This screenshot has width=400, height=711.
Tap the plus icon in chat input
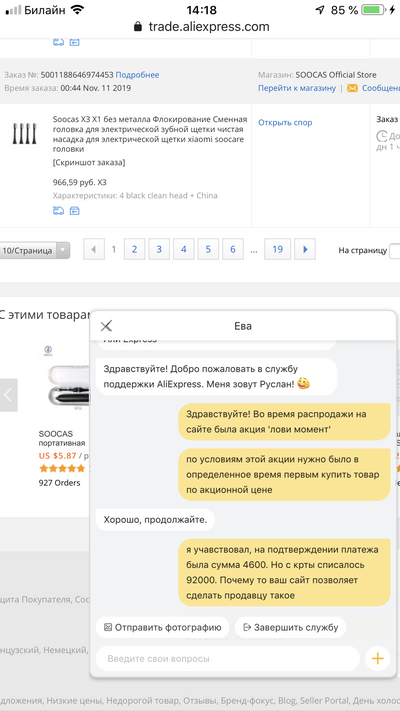coord(377,658)
